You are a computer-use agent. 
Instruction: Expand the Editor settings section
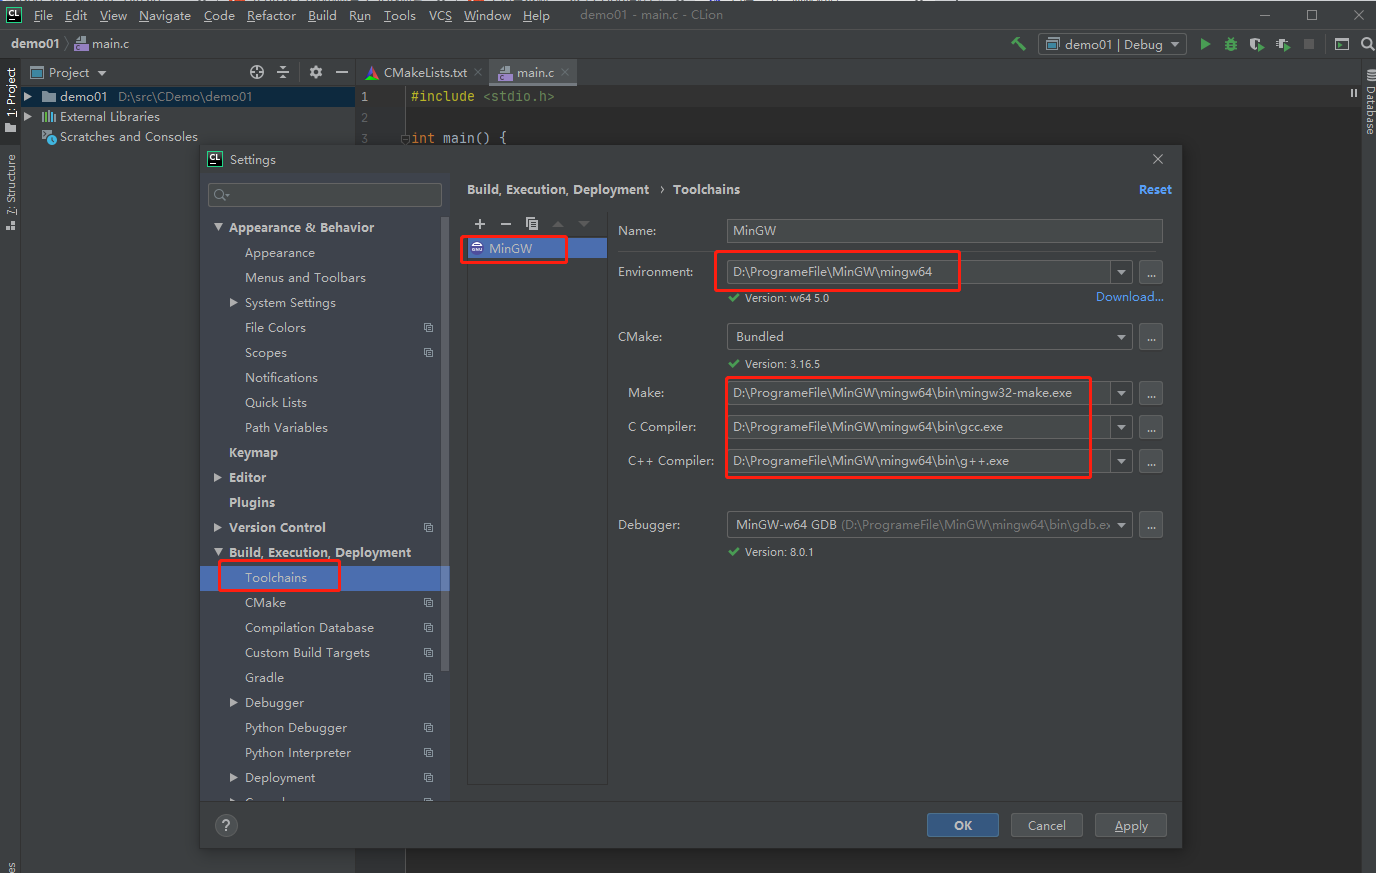(x=219, y=477)
